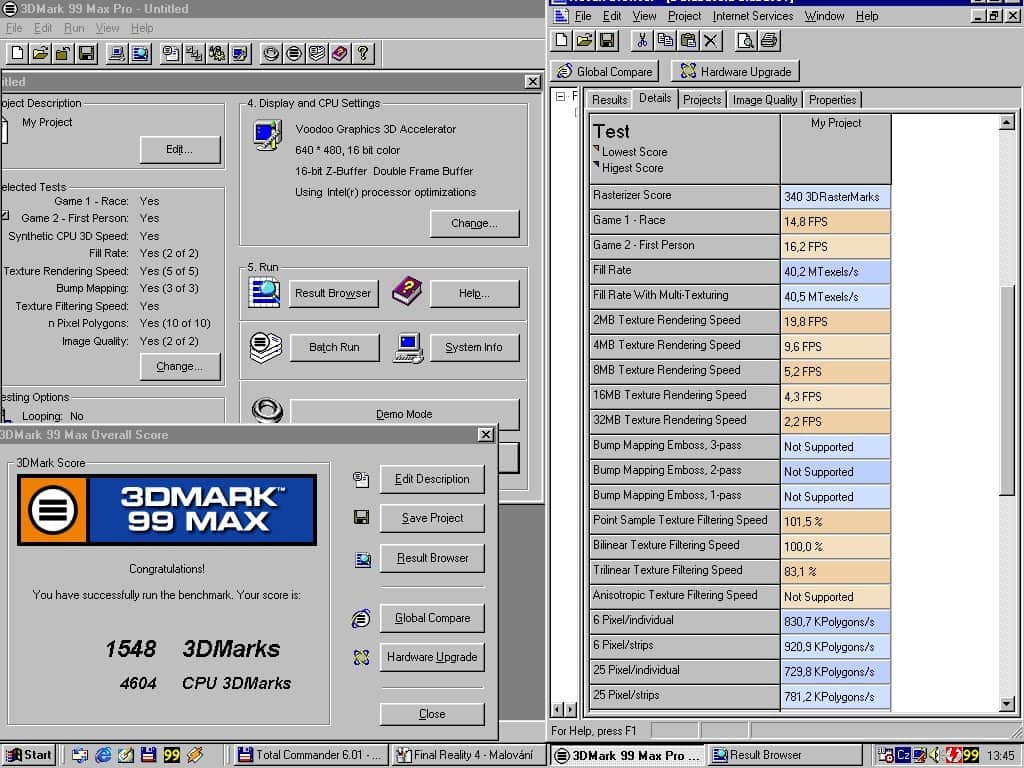The width and height of the screenshot is (1024, 768).
Task: Click System Info button
Action: pyautogui.click(x=474, y=347)
